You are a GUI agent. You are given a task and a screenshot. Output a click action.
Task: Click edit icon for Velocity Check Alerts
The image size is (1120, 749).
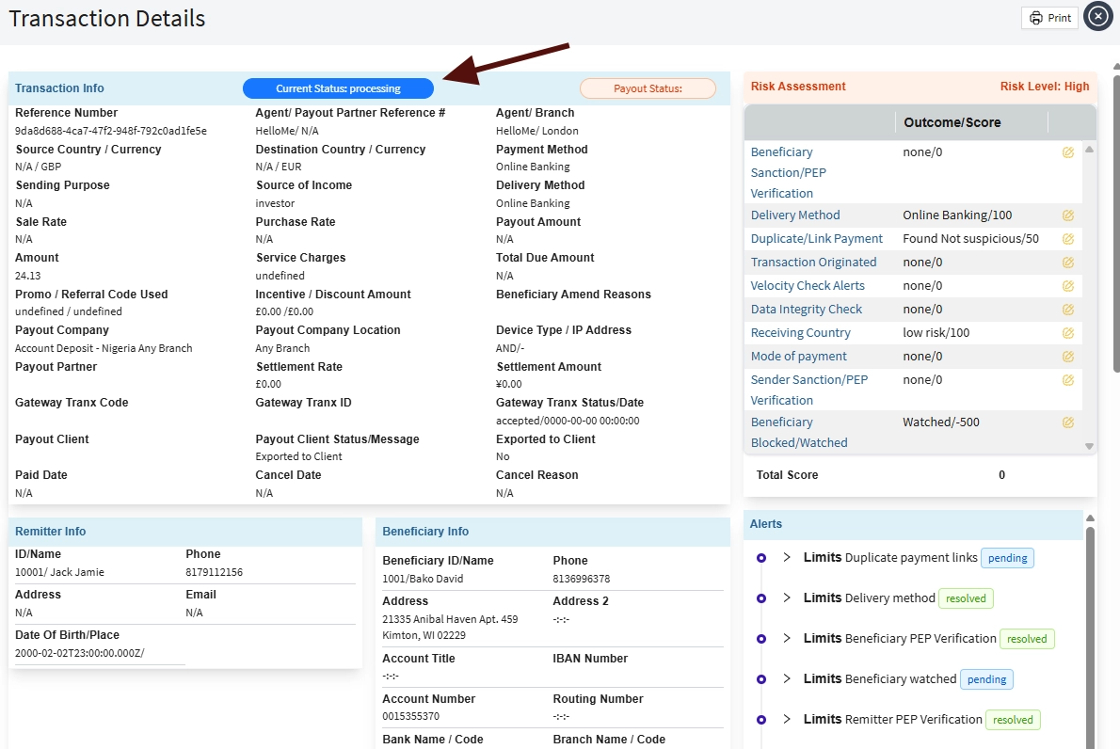pyautogui.click(x=1068, y=286)
